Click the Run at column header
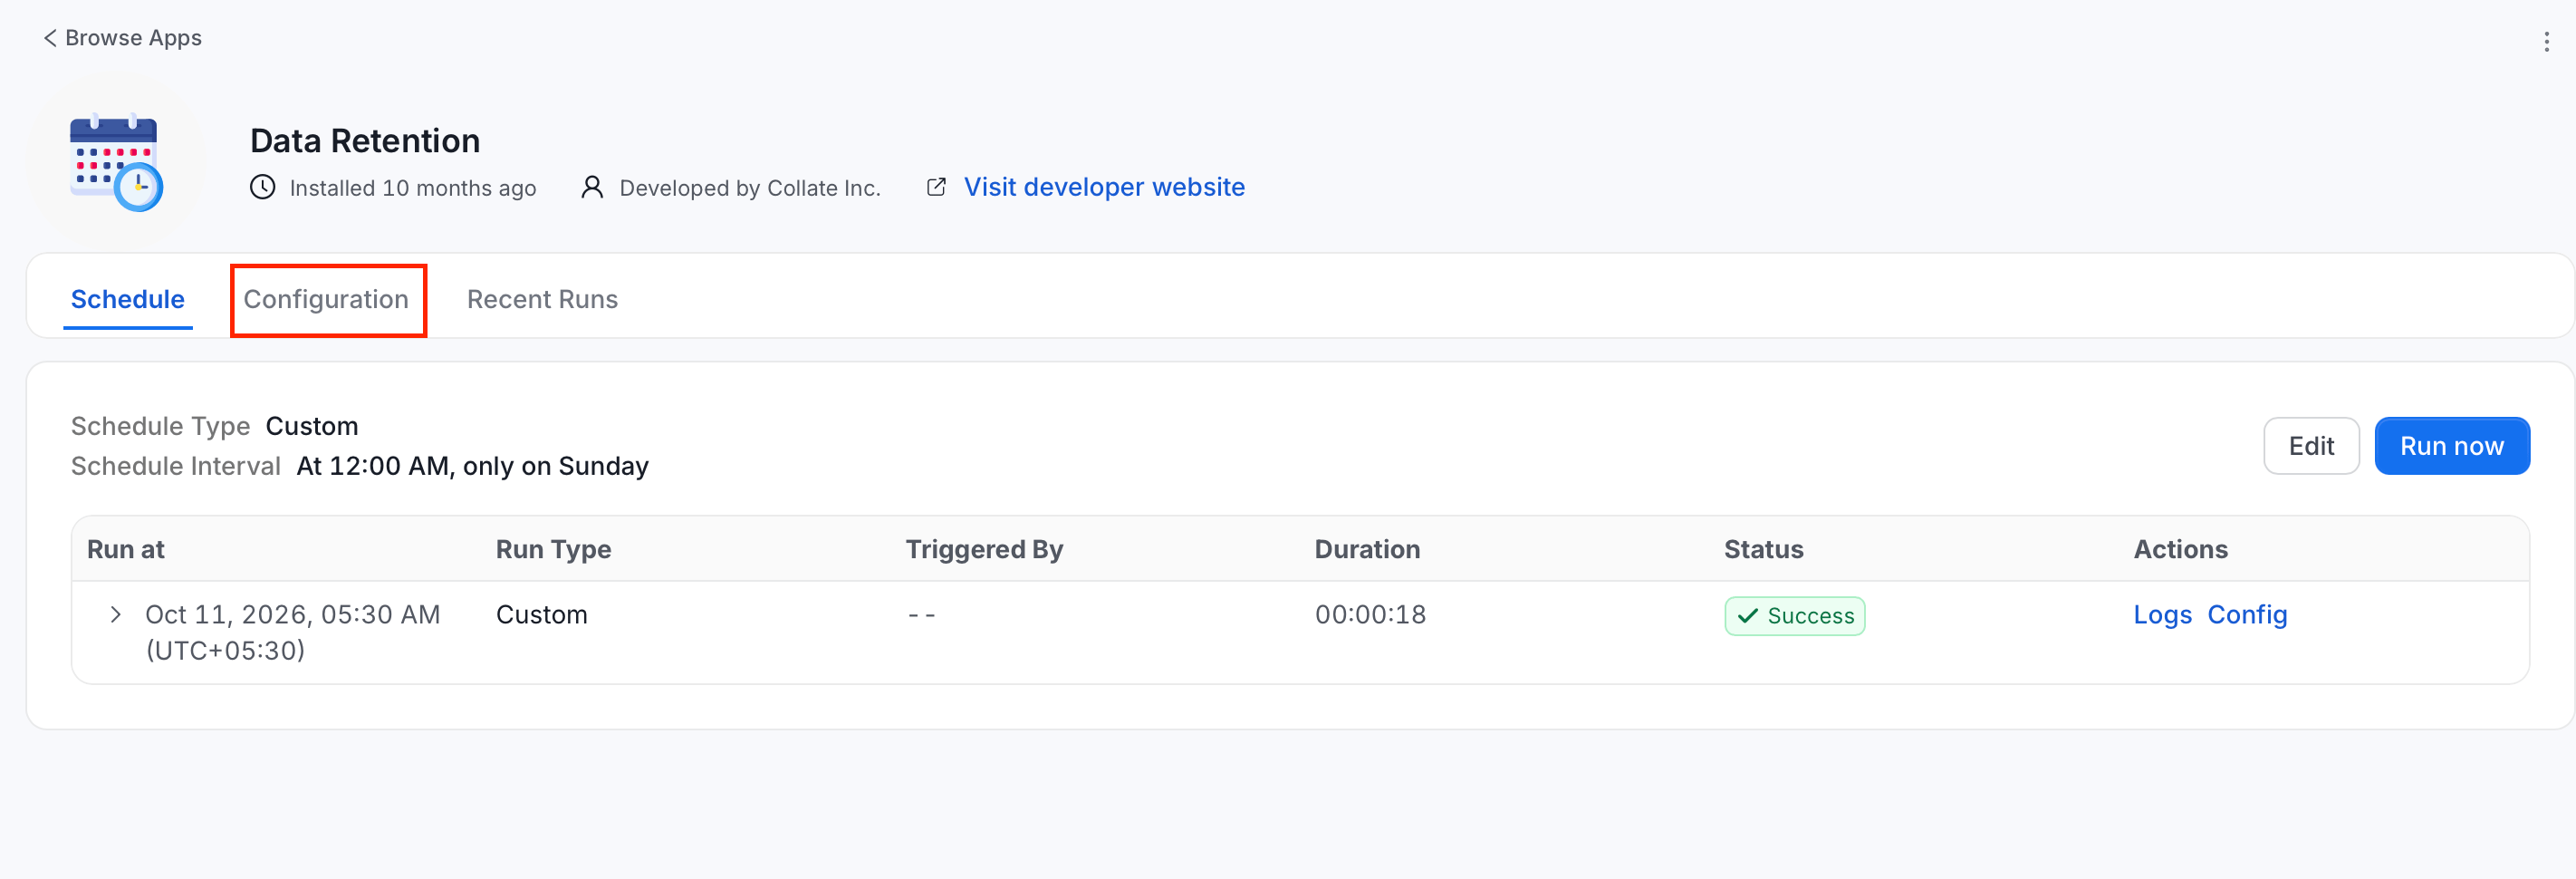The width and height of the screenshot is (2576, 879). pyautogui.click(x=126, y=549)
